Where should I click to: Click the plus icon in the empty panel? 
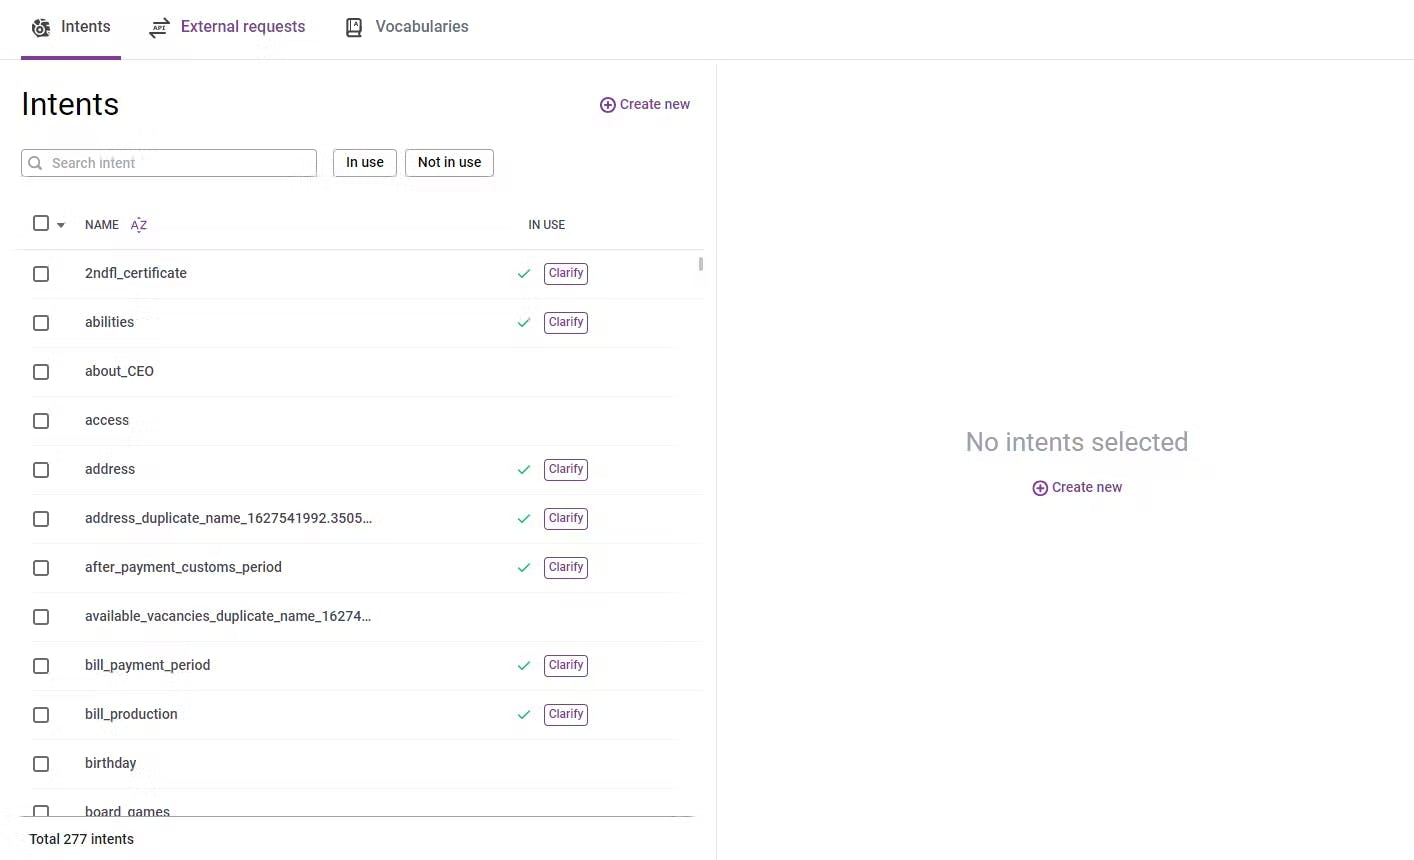[1040, 488]
